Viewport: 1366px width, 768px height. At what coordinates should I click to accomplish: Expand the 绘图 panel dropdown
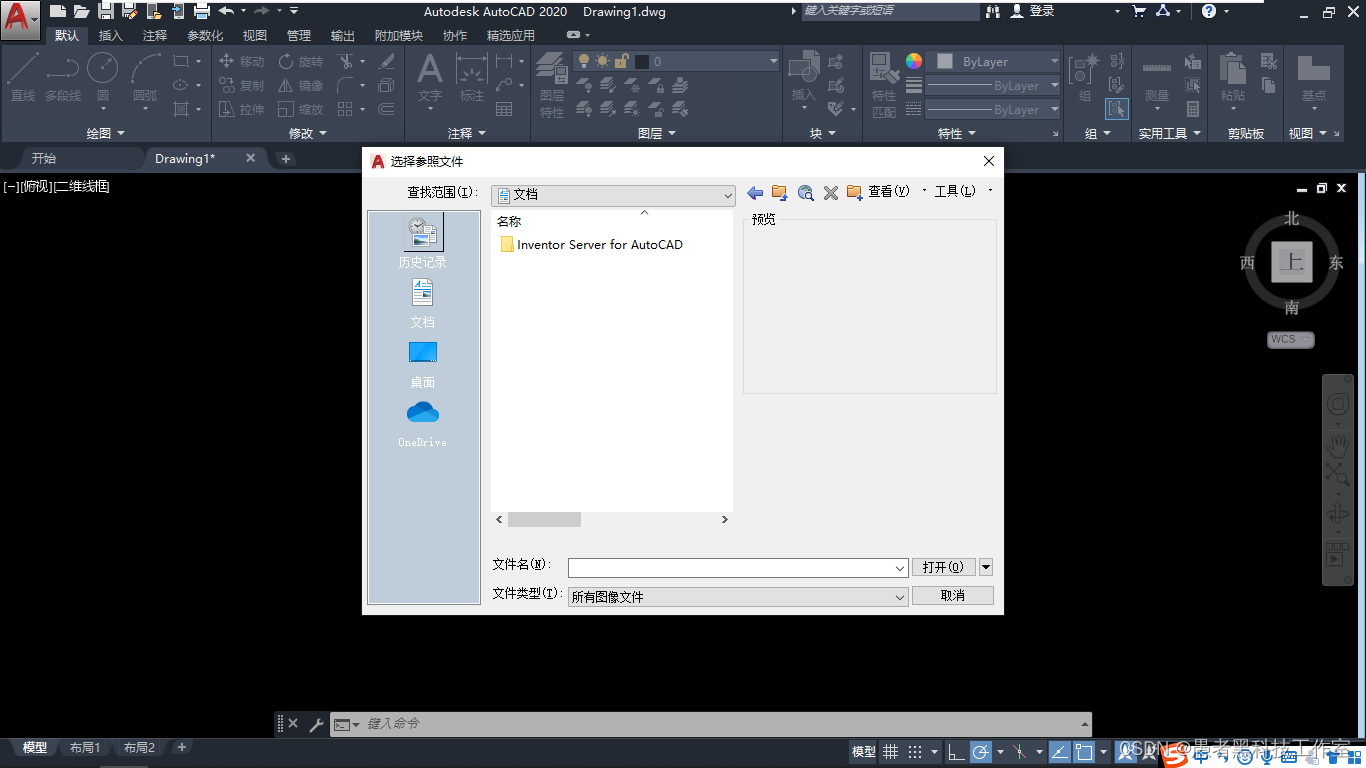pos(106,133)
